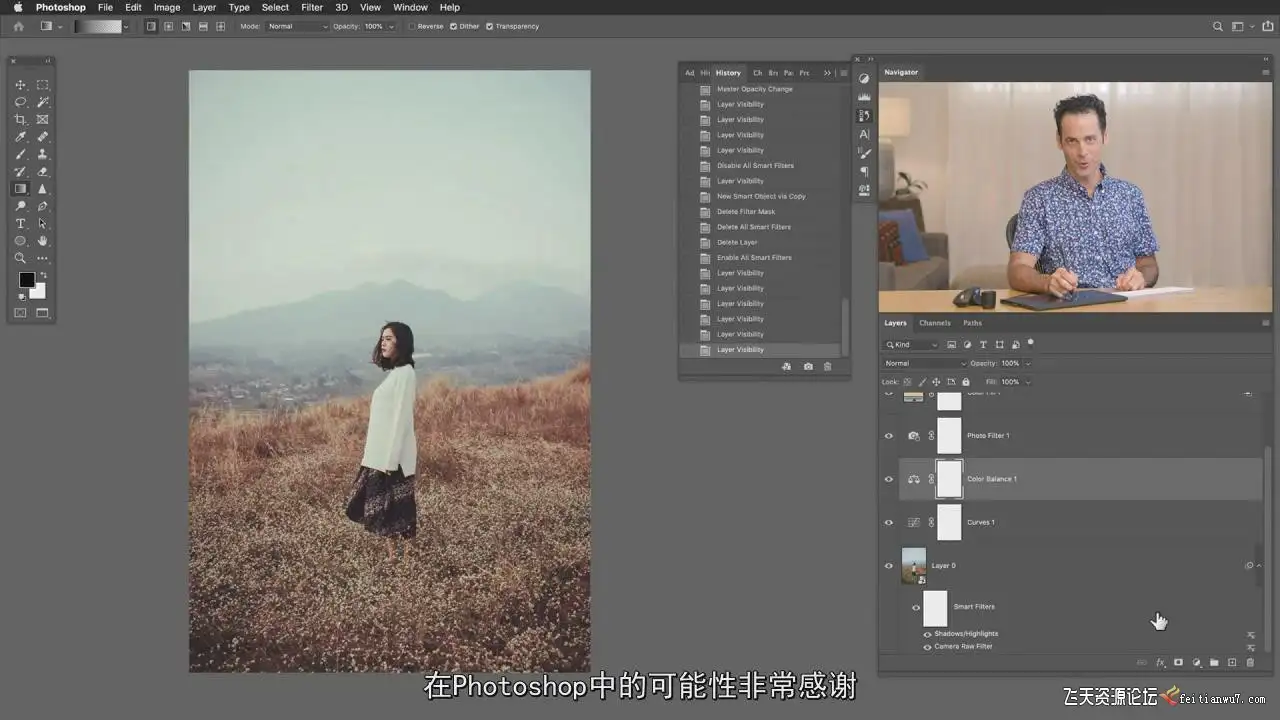Select the Move tool

(20, 85)
